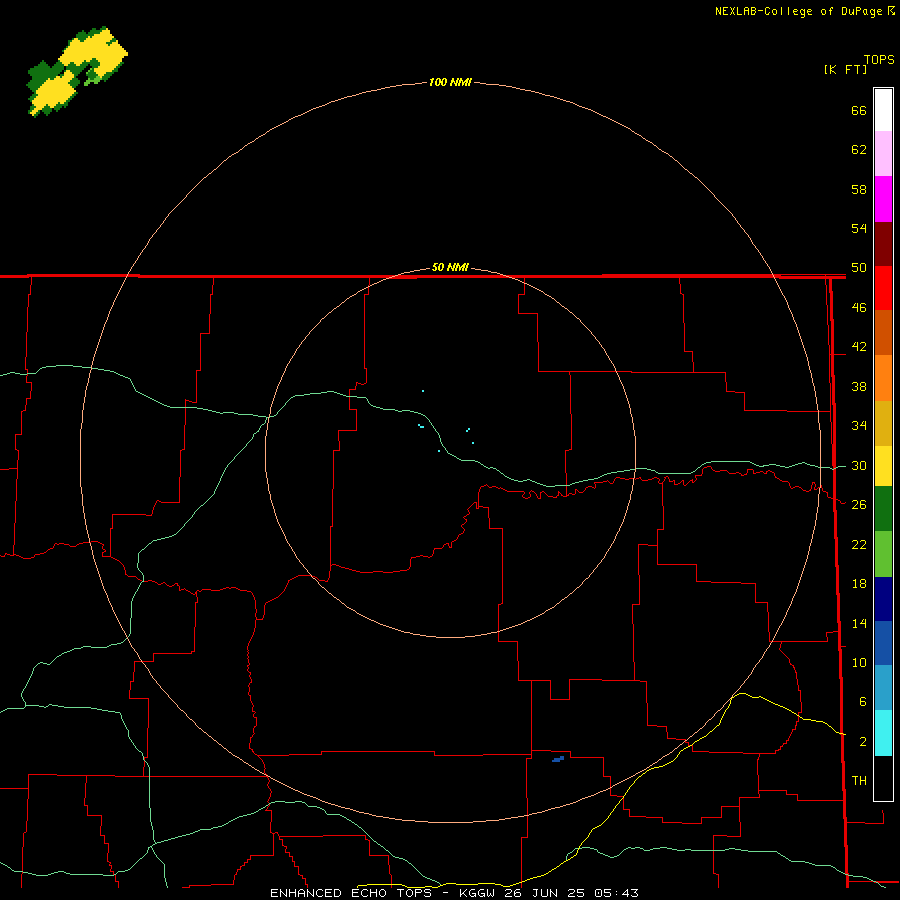Click the '50 NMI' range ring label
Viewport: 900px width, 900px height.
(450, 267)
